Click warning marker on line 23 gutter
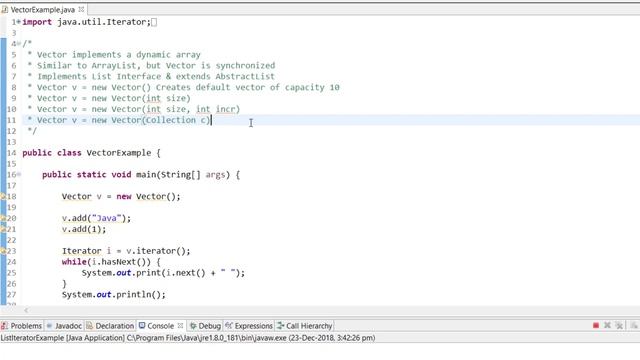640x360 pixels. (3, 251)
